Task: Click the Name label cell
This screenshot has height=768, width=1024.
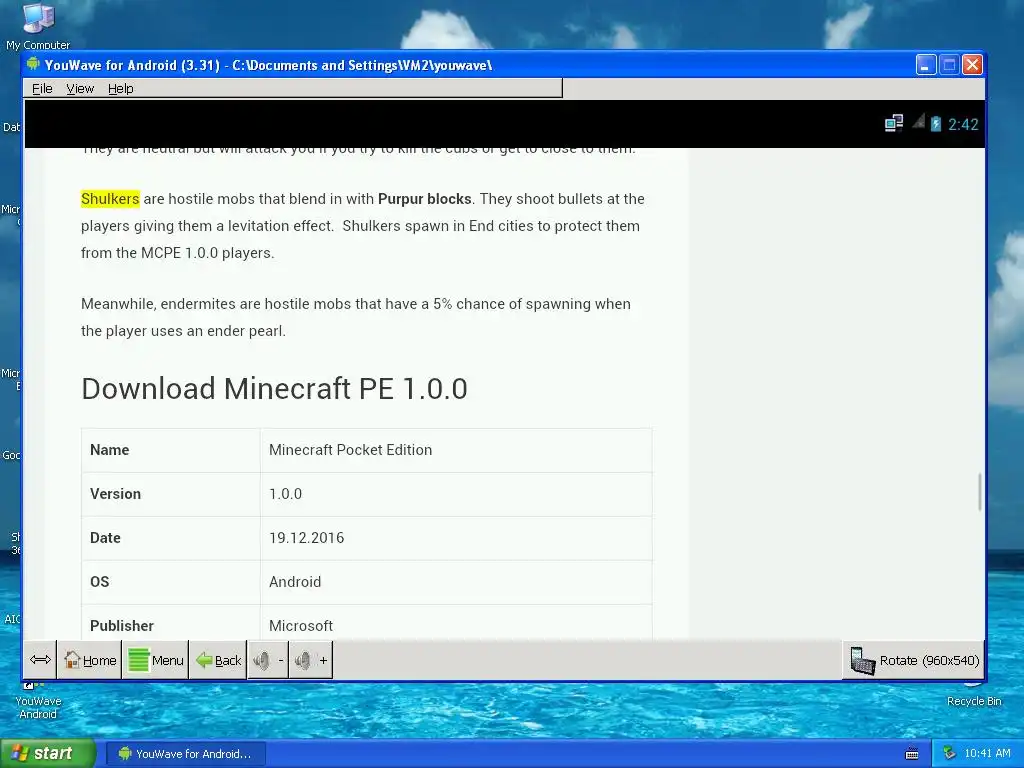Action: (x=170, y=450)
